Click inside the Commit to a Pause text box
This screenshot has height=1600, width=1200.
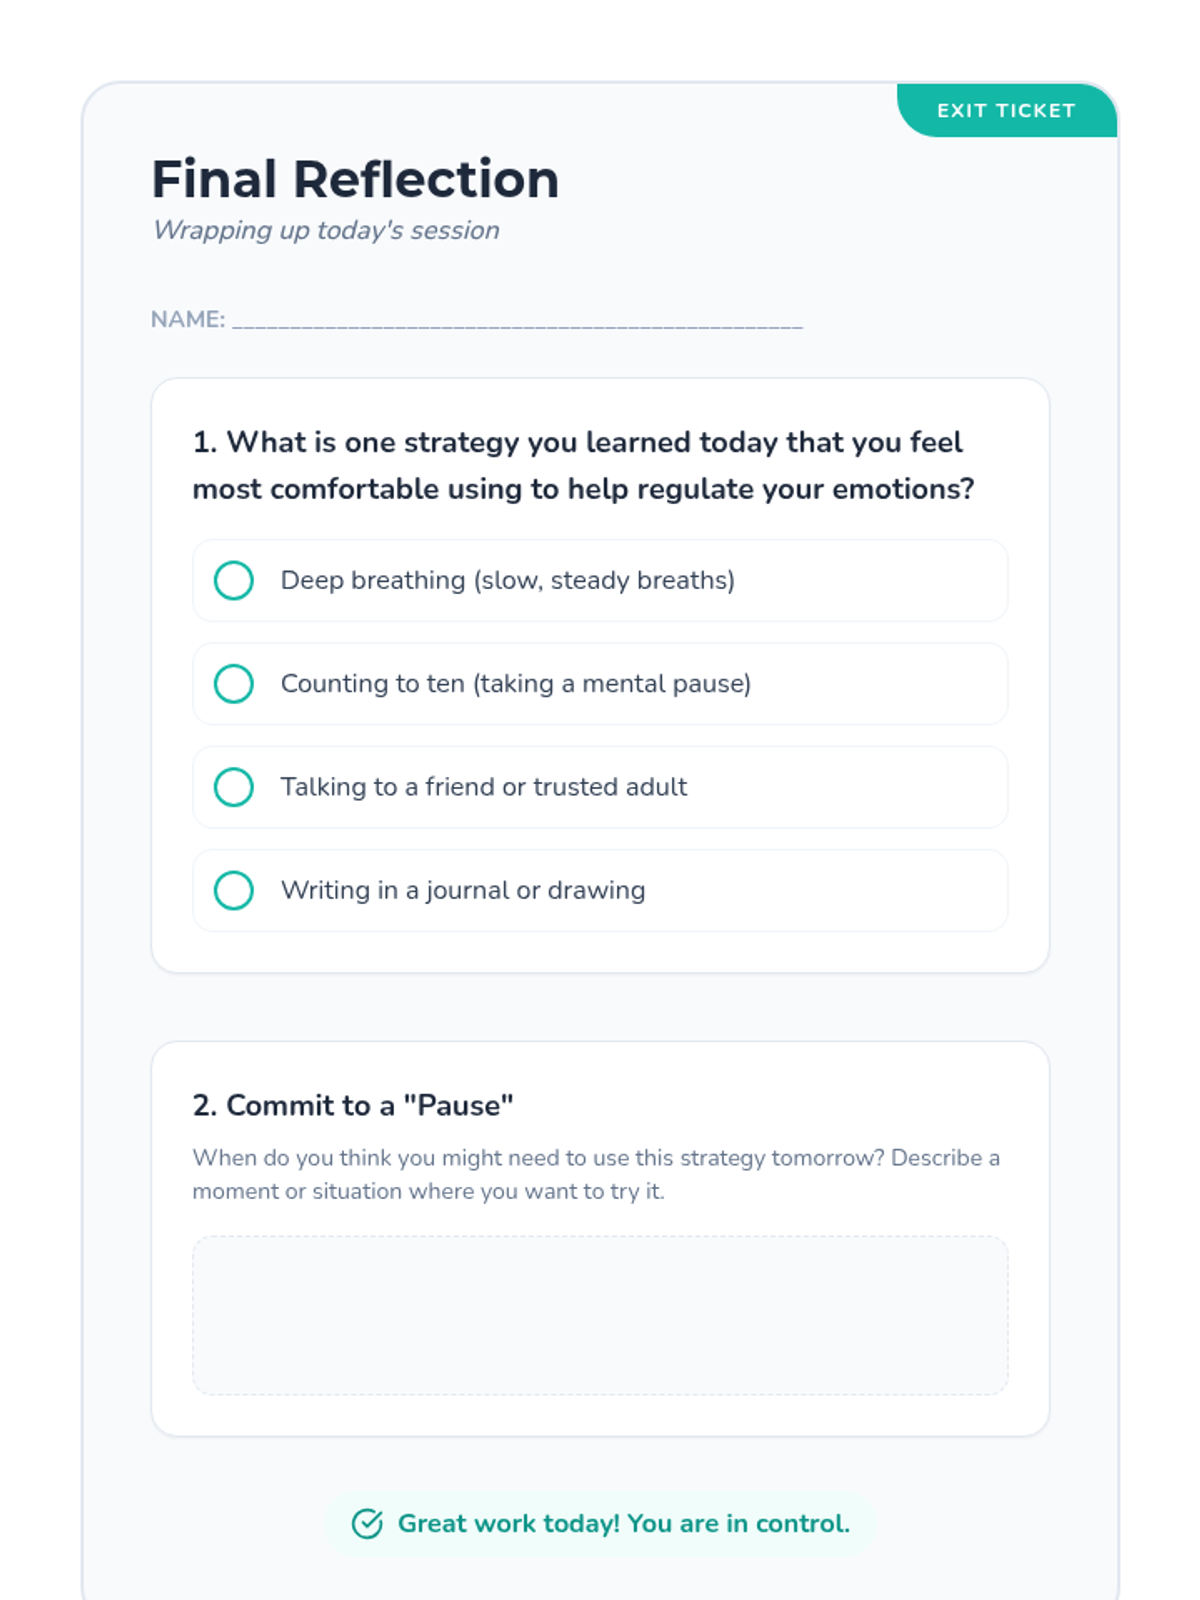600,1315
